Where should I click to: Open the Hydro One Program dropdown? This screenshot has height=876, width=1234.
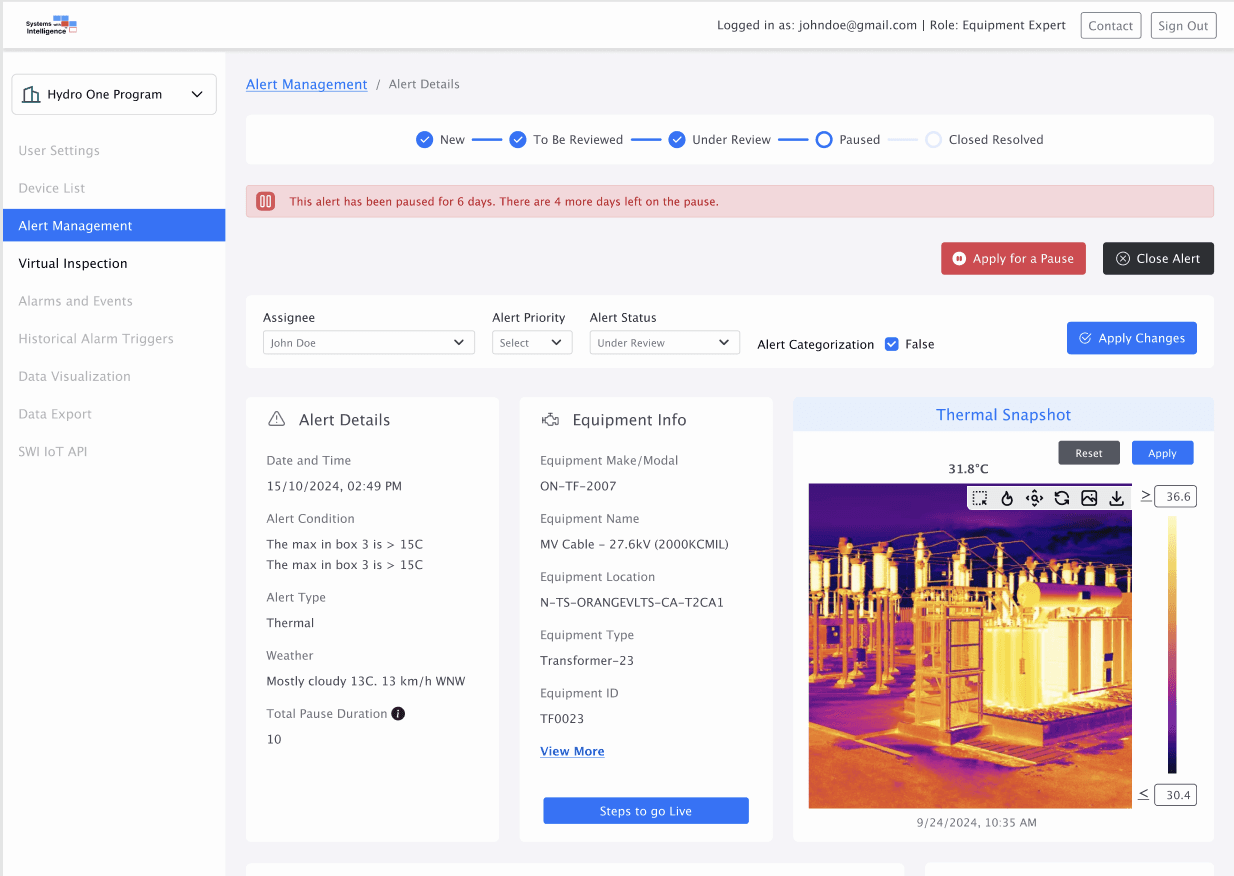coord(114,95)
